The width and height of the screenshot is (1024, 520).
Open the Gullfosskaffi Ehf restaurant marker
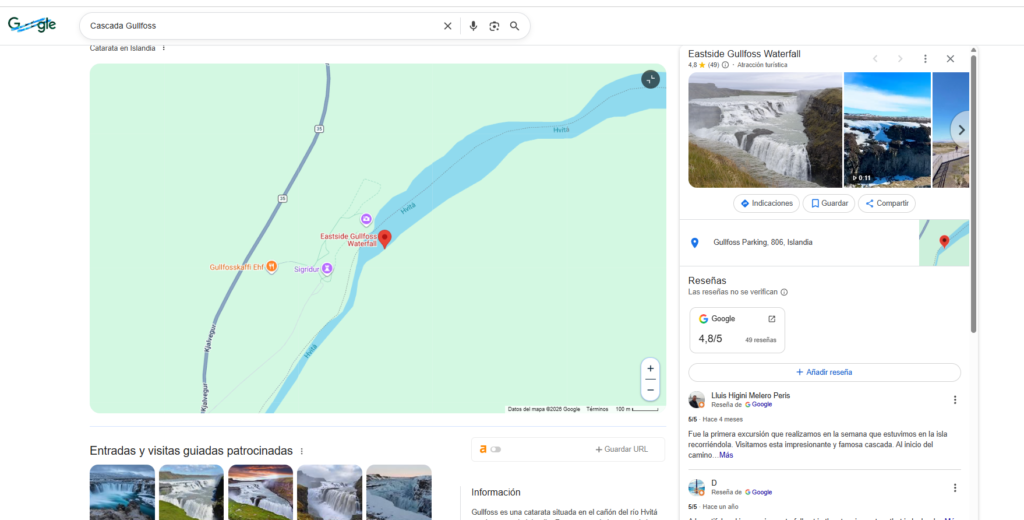tap(272, 267)
